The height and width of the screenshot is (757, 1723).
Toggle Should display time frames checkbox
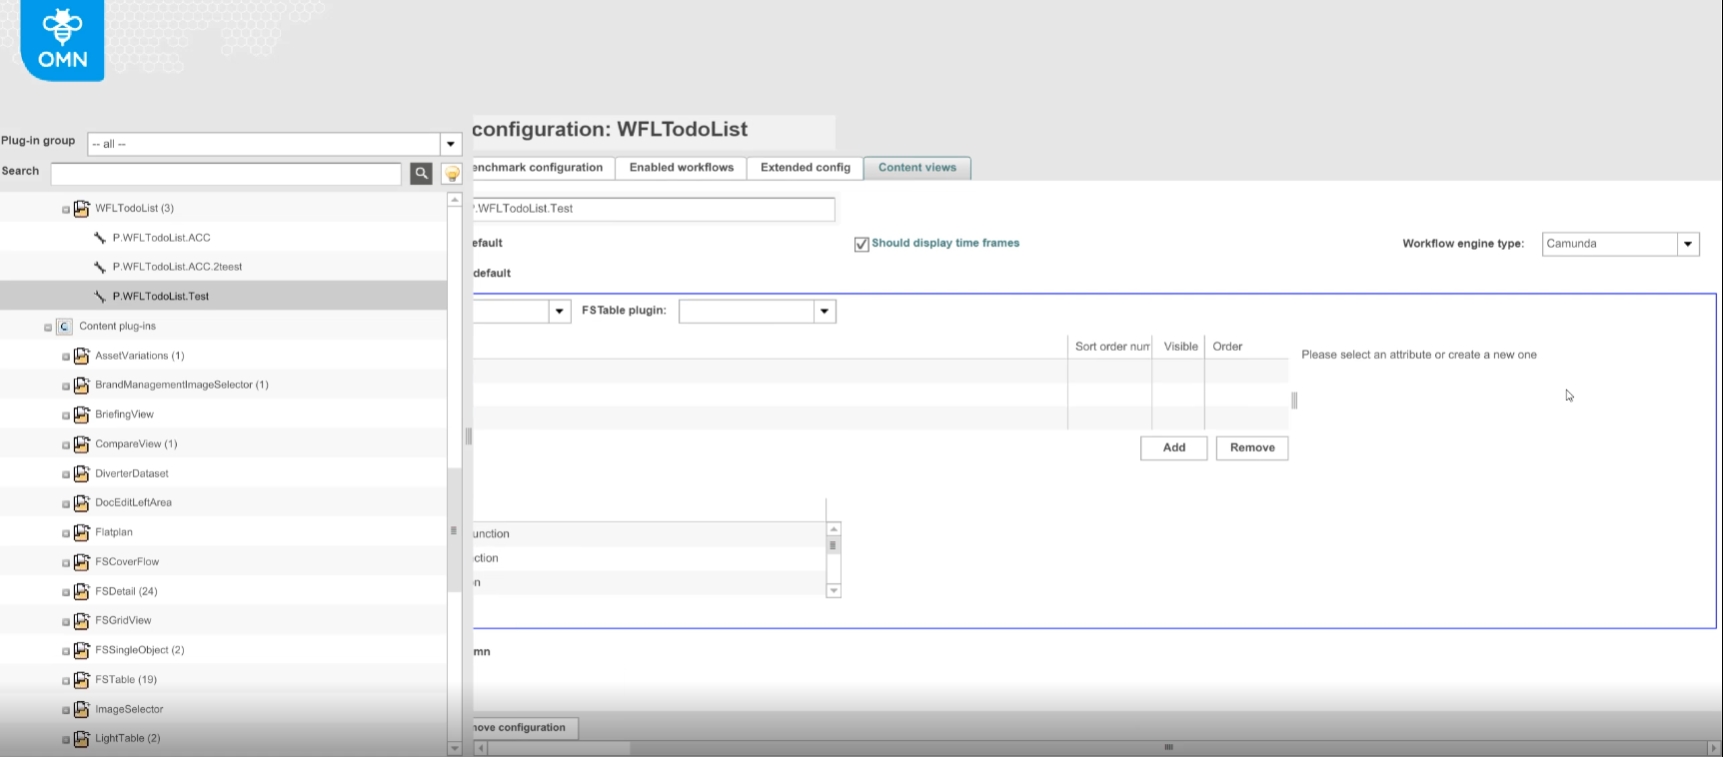coord(861,244)
